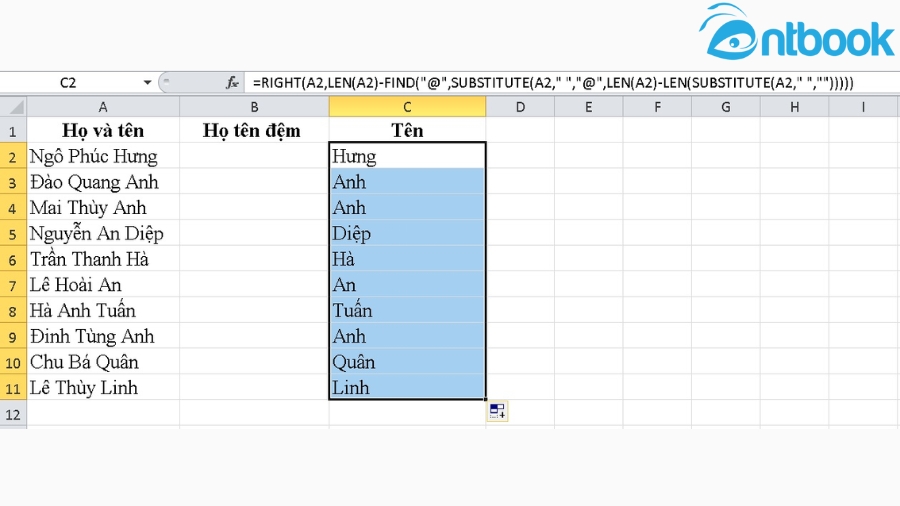This screenshot has height=506, width=900.
Task: Click the Insert Function fx icon
Action: (x=232, y=83)
